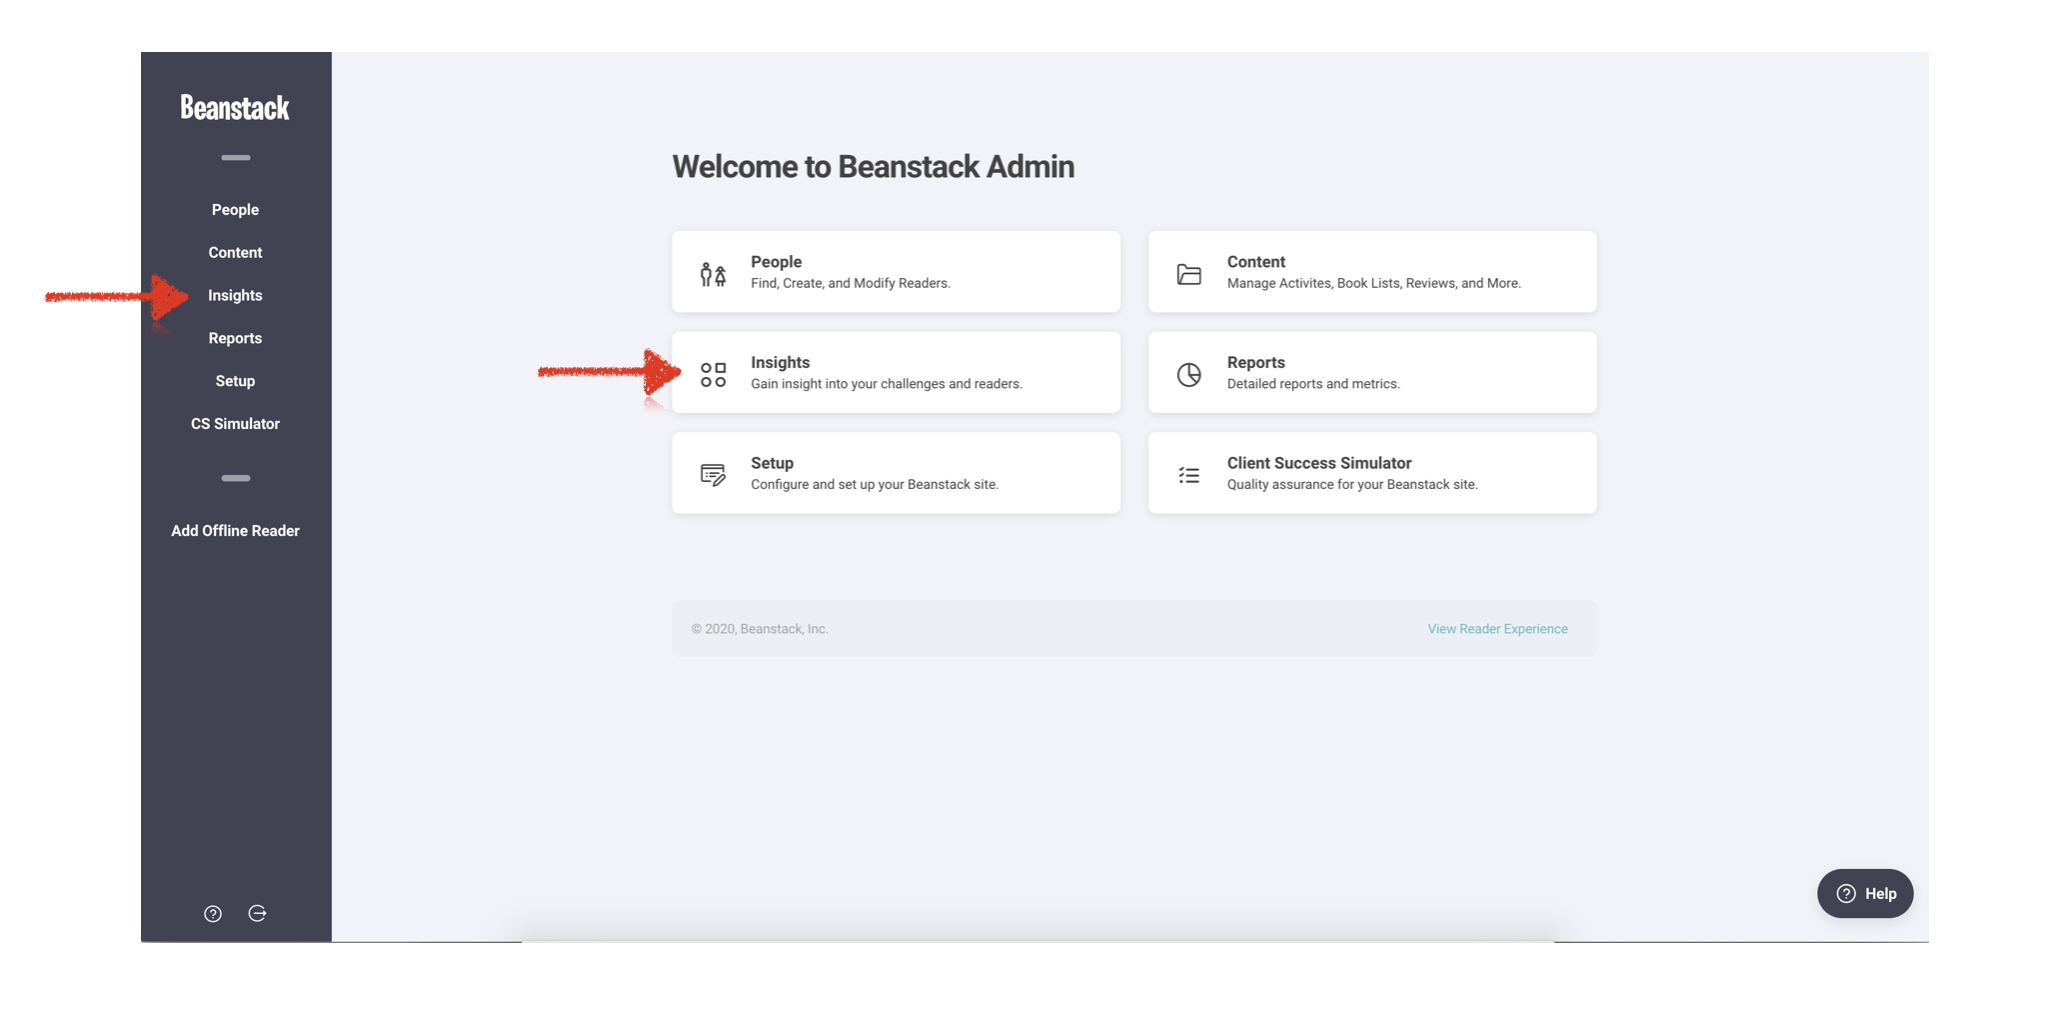Click the Welcome to Beanstack Admin heading
The image size is (2046, 1028).
(873, 167)
